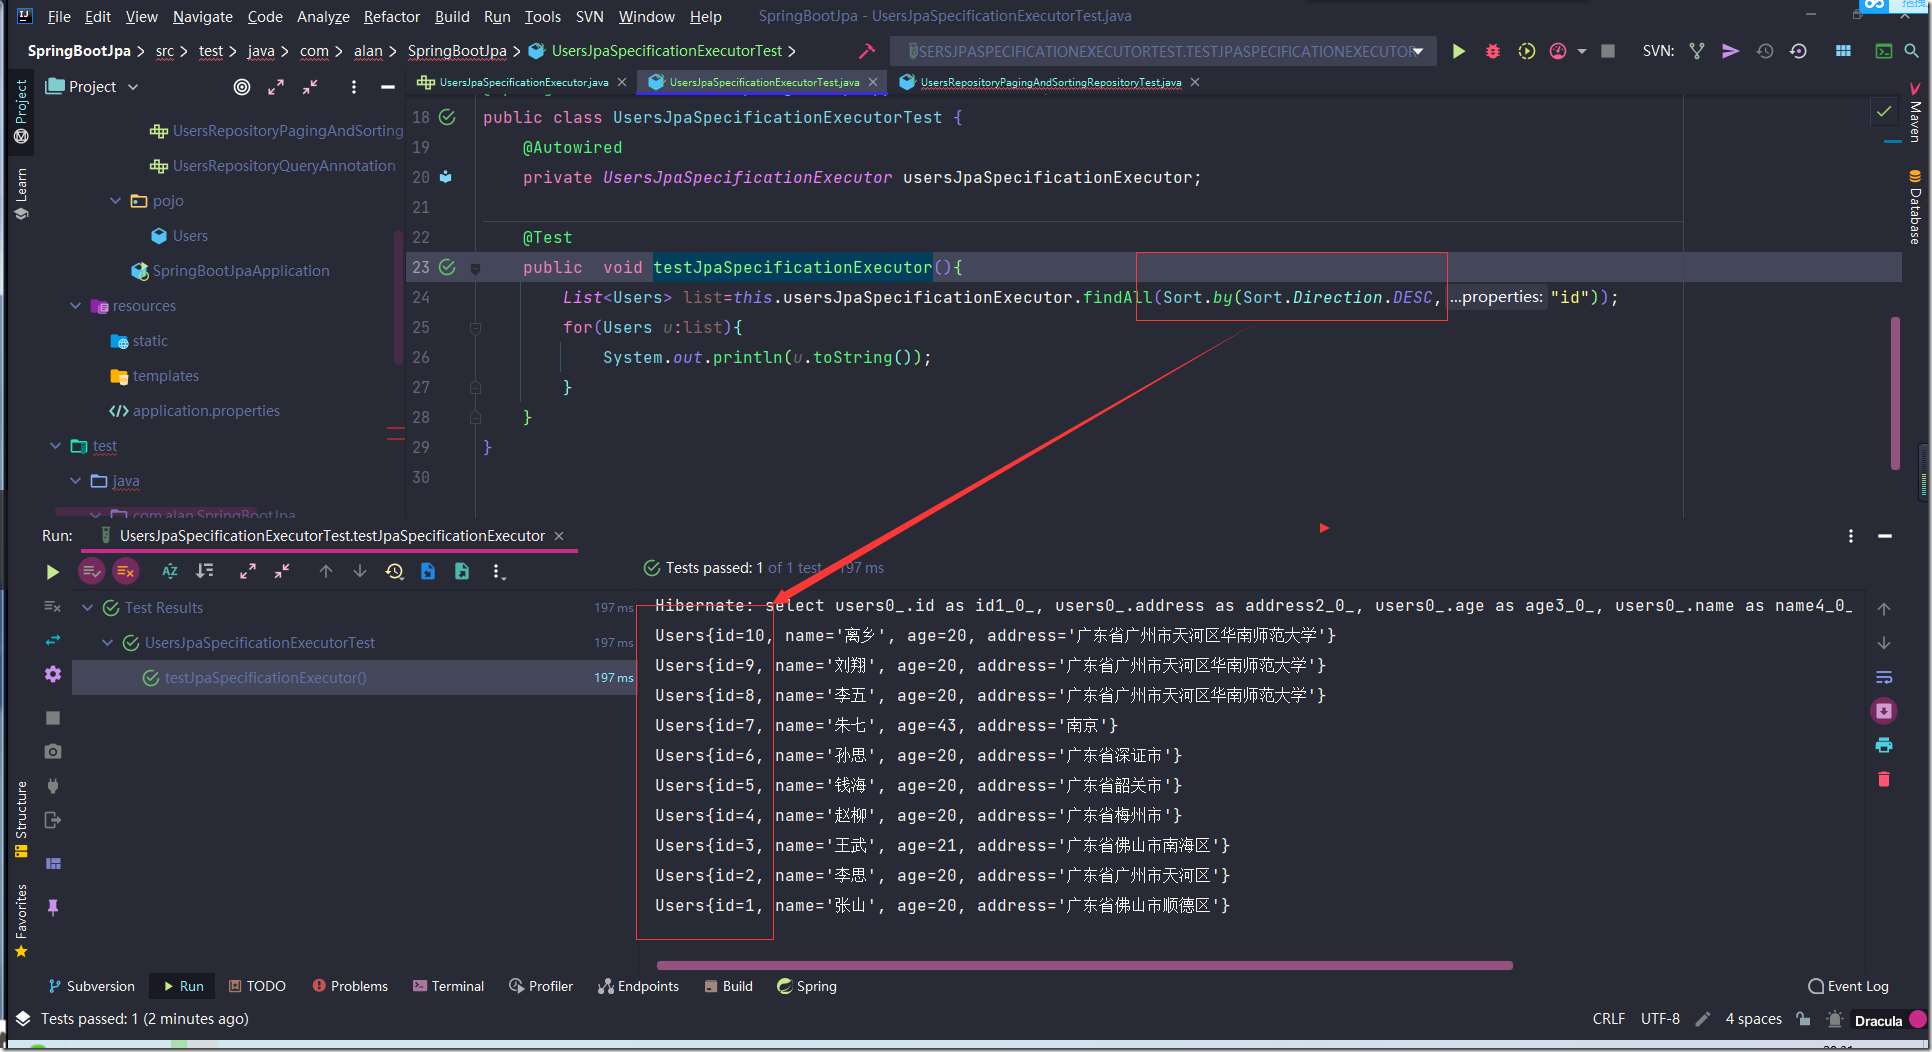1932x1052 pixels.
Task: Expand all test results nodes
Action: [248, 571]
